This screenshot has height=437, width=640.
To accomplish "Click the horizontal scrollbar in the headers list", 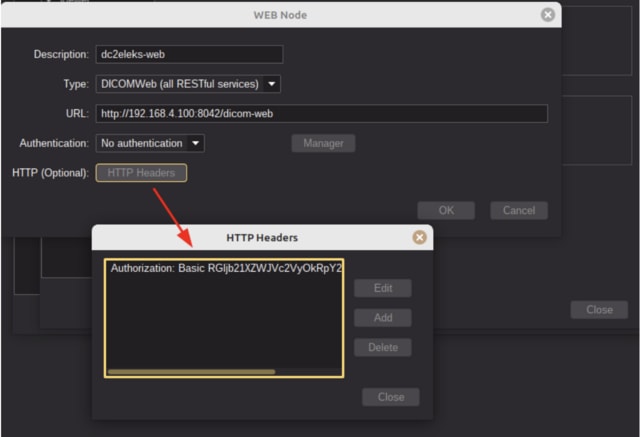I will pyautogui.click(x=190, y=372).
